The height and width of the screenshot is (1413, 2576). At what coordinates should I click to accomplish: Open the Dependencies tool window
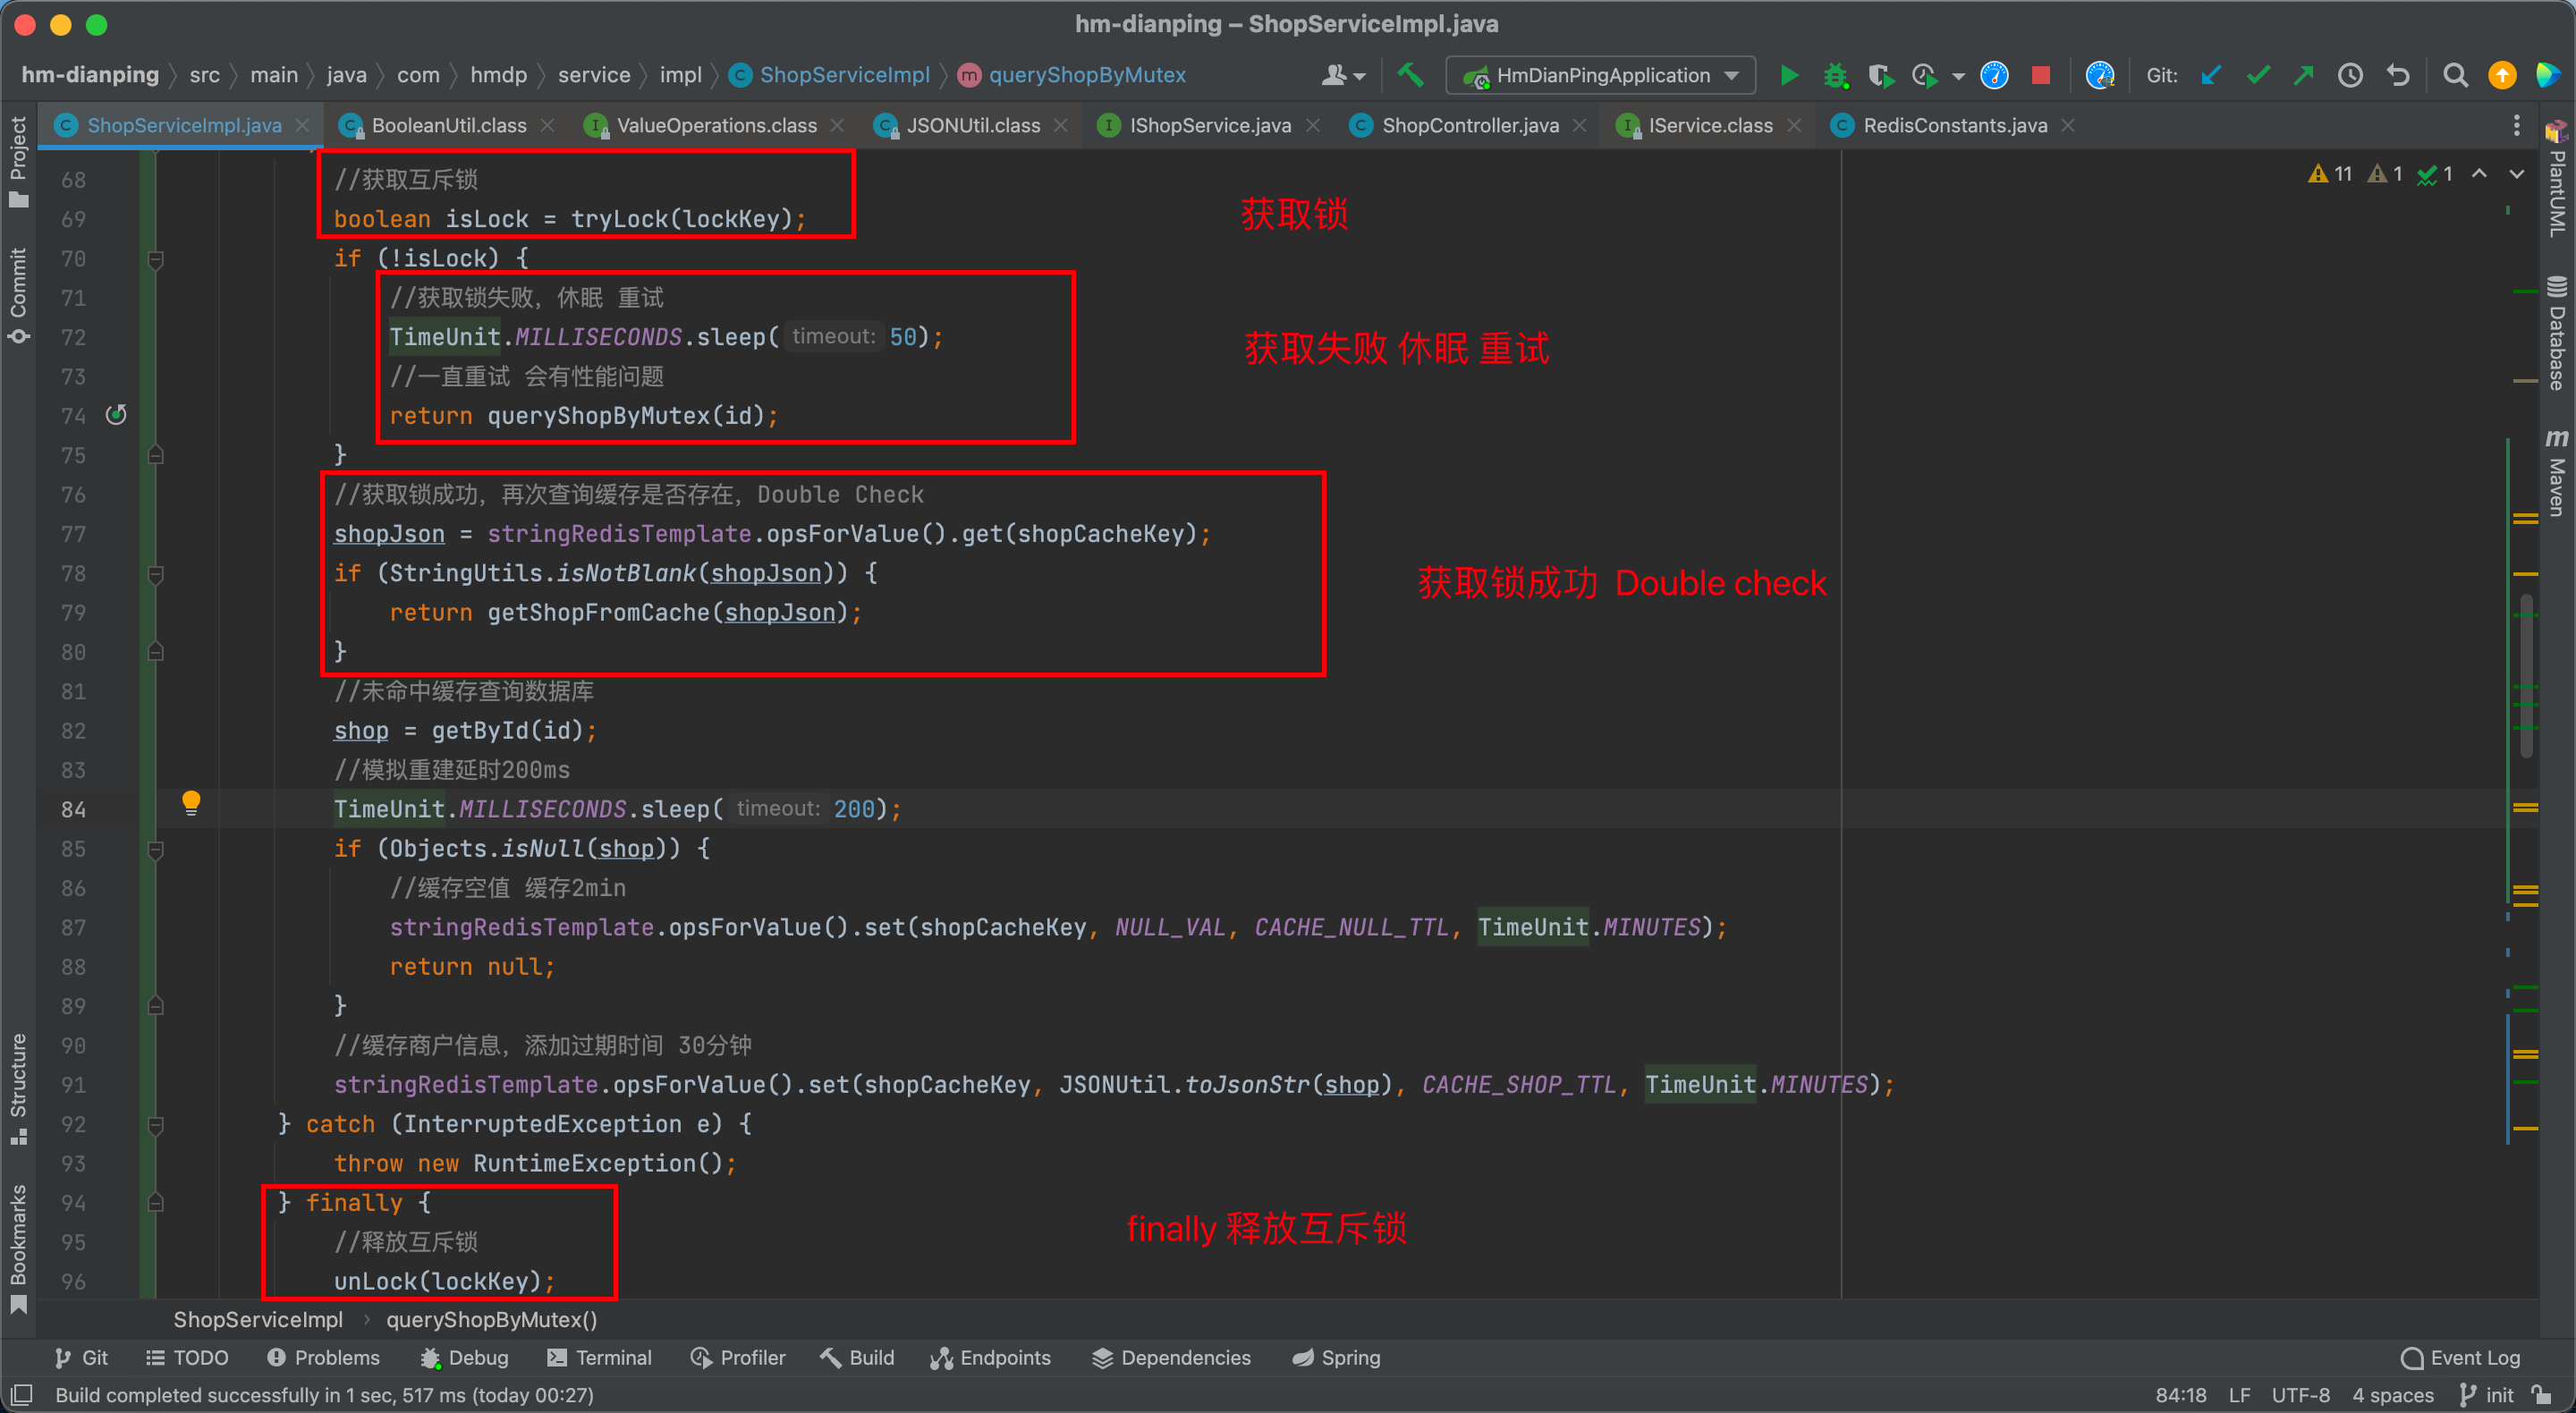point(1172,1357)
